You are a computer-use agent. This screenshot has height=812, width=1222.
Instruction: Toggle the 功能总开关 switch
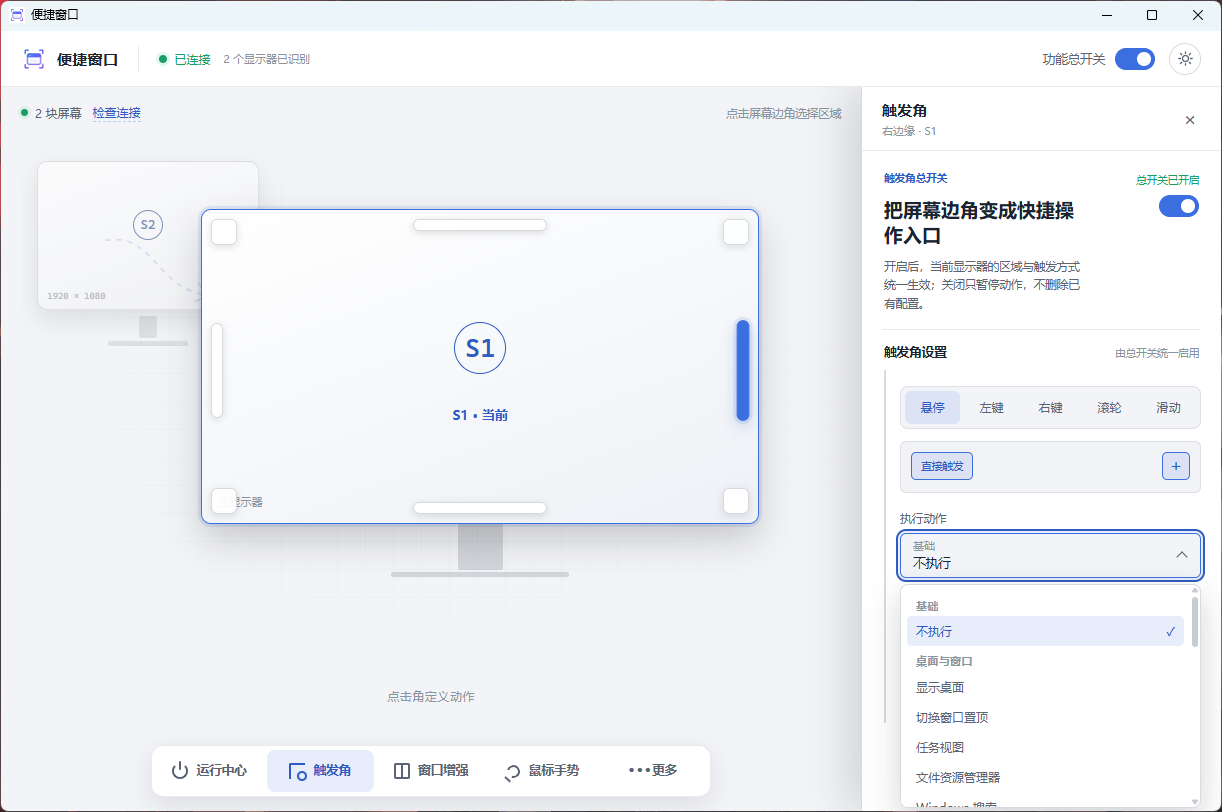(x=1135, y=59)
